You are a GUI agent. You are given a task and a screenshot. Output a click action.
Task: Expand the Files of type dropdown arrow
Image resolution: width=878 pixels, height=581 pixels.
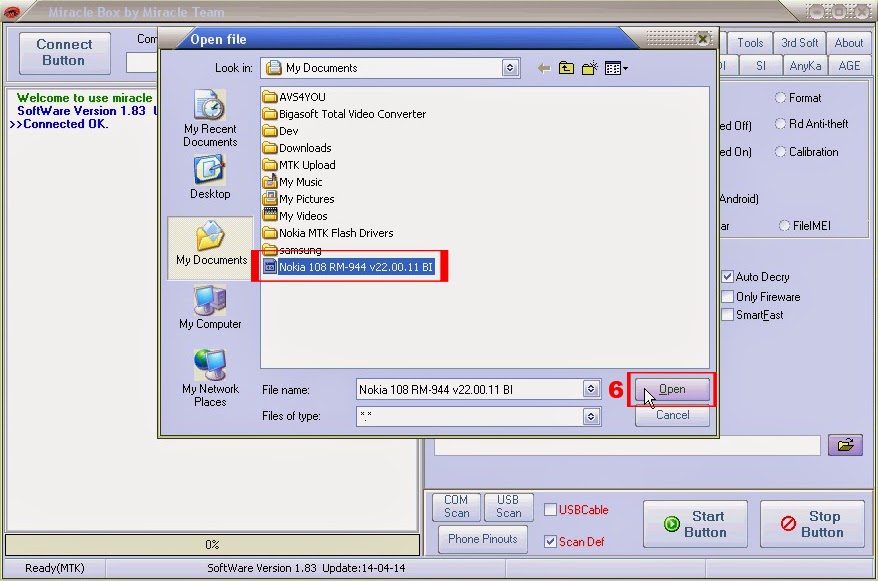pos(591,416)
